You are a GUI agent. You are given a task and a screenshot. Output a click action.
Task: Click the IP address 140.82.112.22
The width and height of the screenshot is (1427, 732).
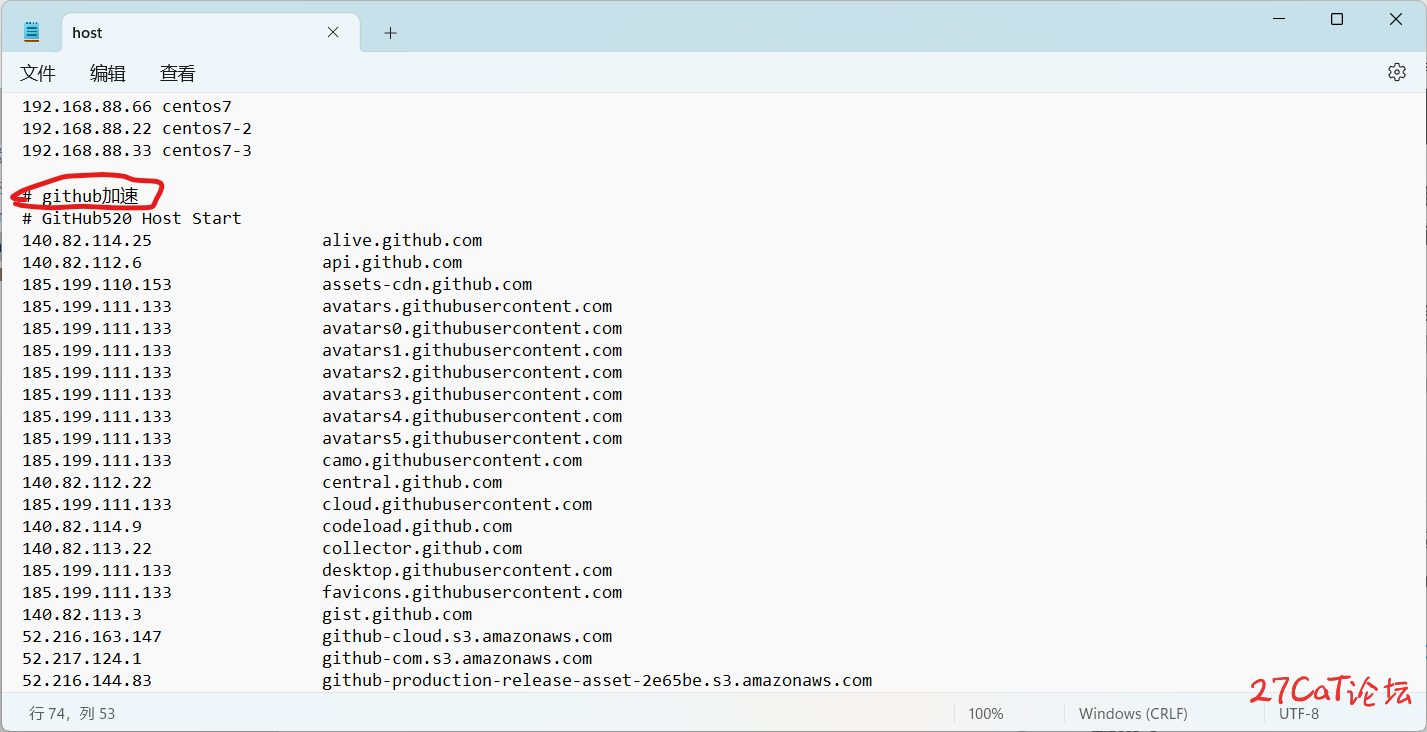click(x=87, y=482)
